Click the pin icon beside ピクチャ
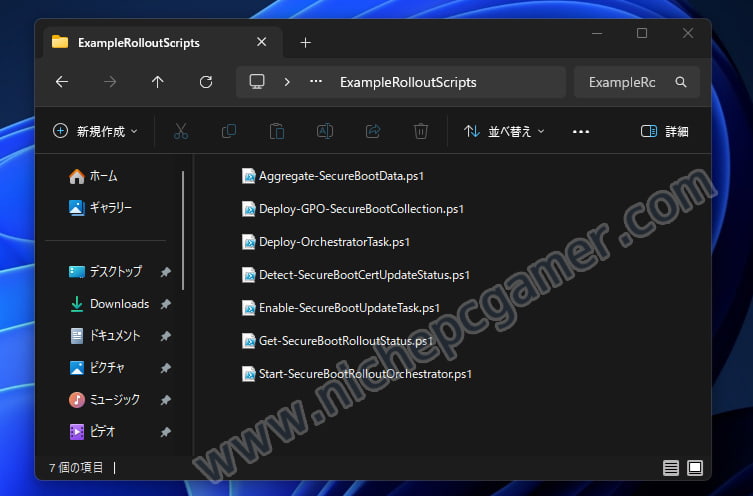Screen dimensions: 753x496 [166, 368]
